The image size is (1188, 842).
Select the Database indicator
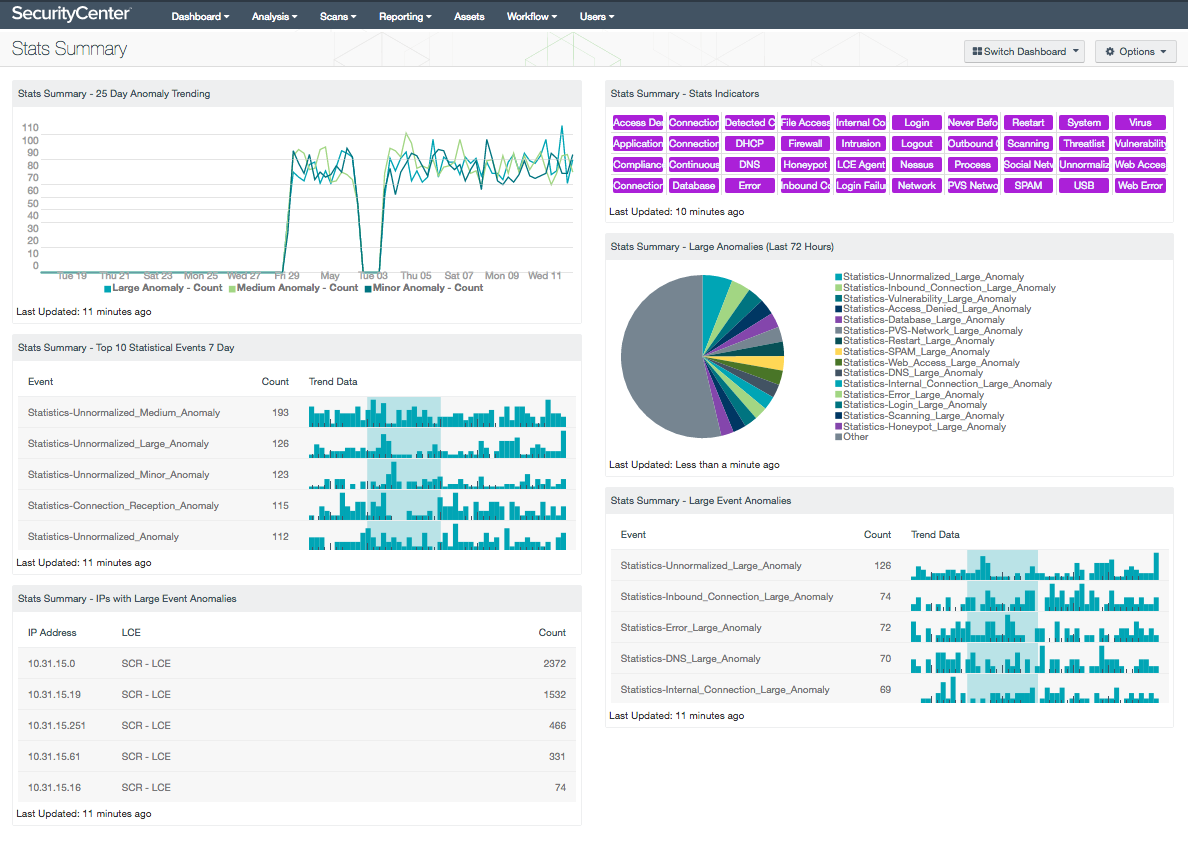[693, 186]
